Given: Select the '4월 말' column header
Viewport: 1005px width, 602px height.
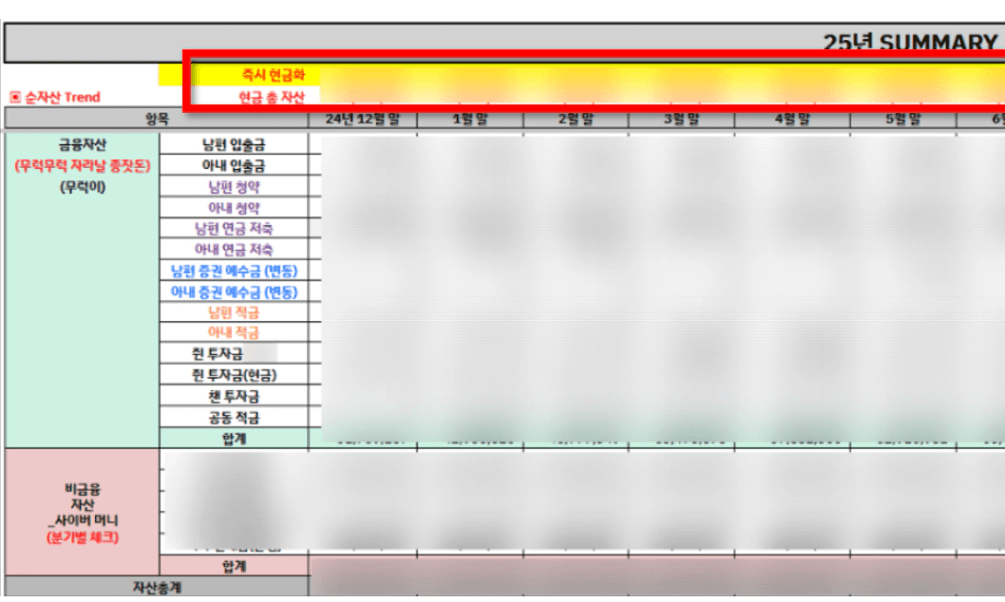Looking at the screenshot, I should pos(792,119).
